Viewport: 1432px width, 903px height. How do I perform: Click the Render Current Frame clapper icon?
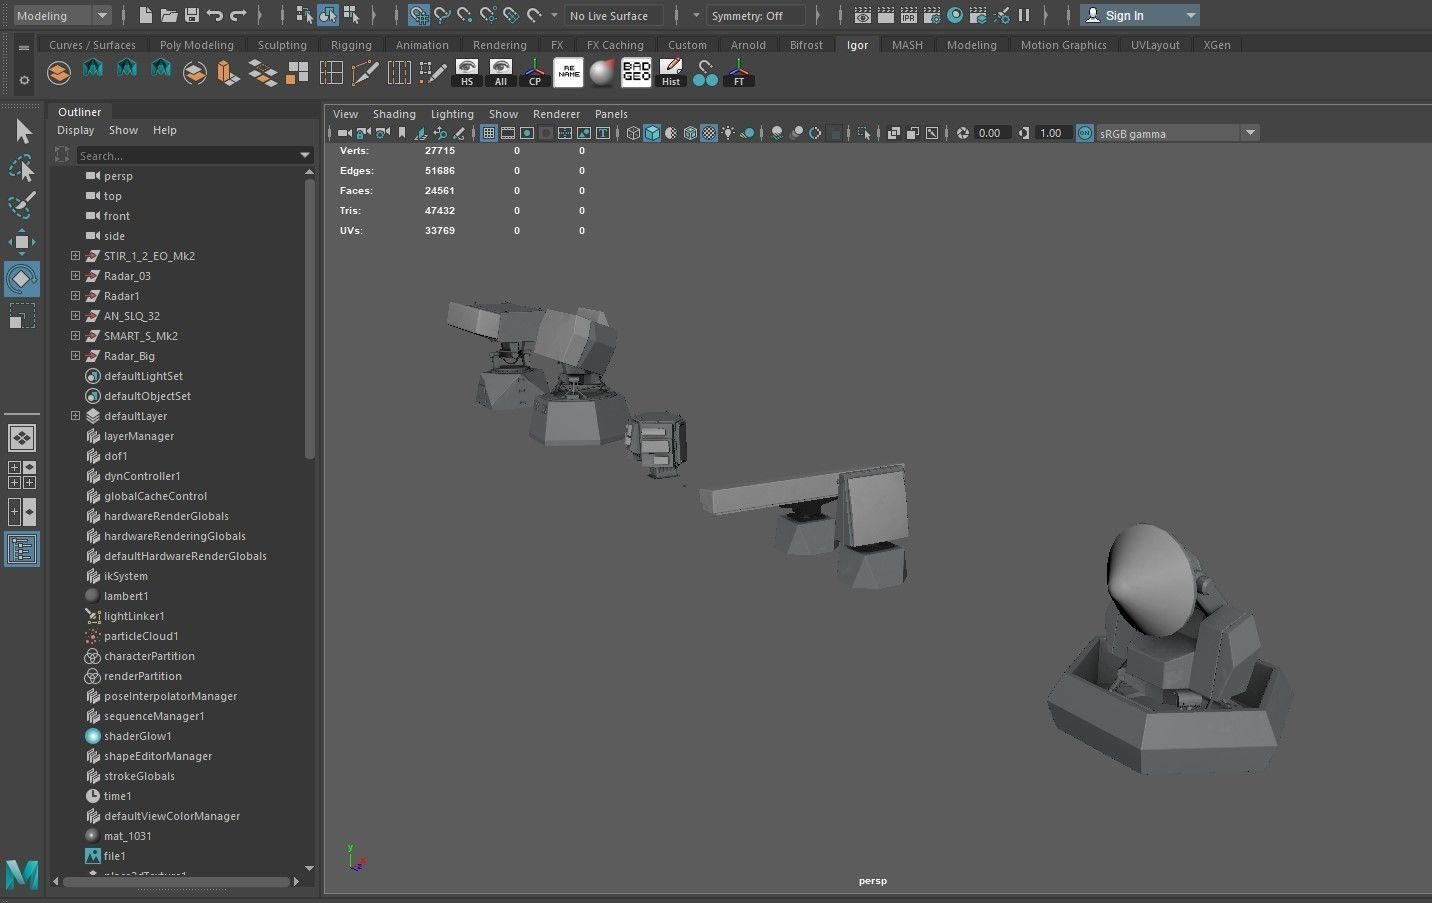click(886, 15)
